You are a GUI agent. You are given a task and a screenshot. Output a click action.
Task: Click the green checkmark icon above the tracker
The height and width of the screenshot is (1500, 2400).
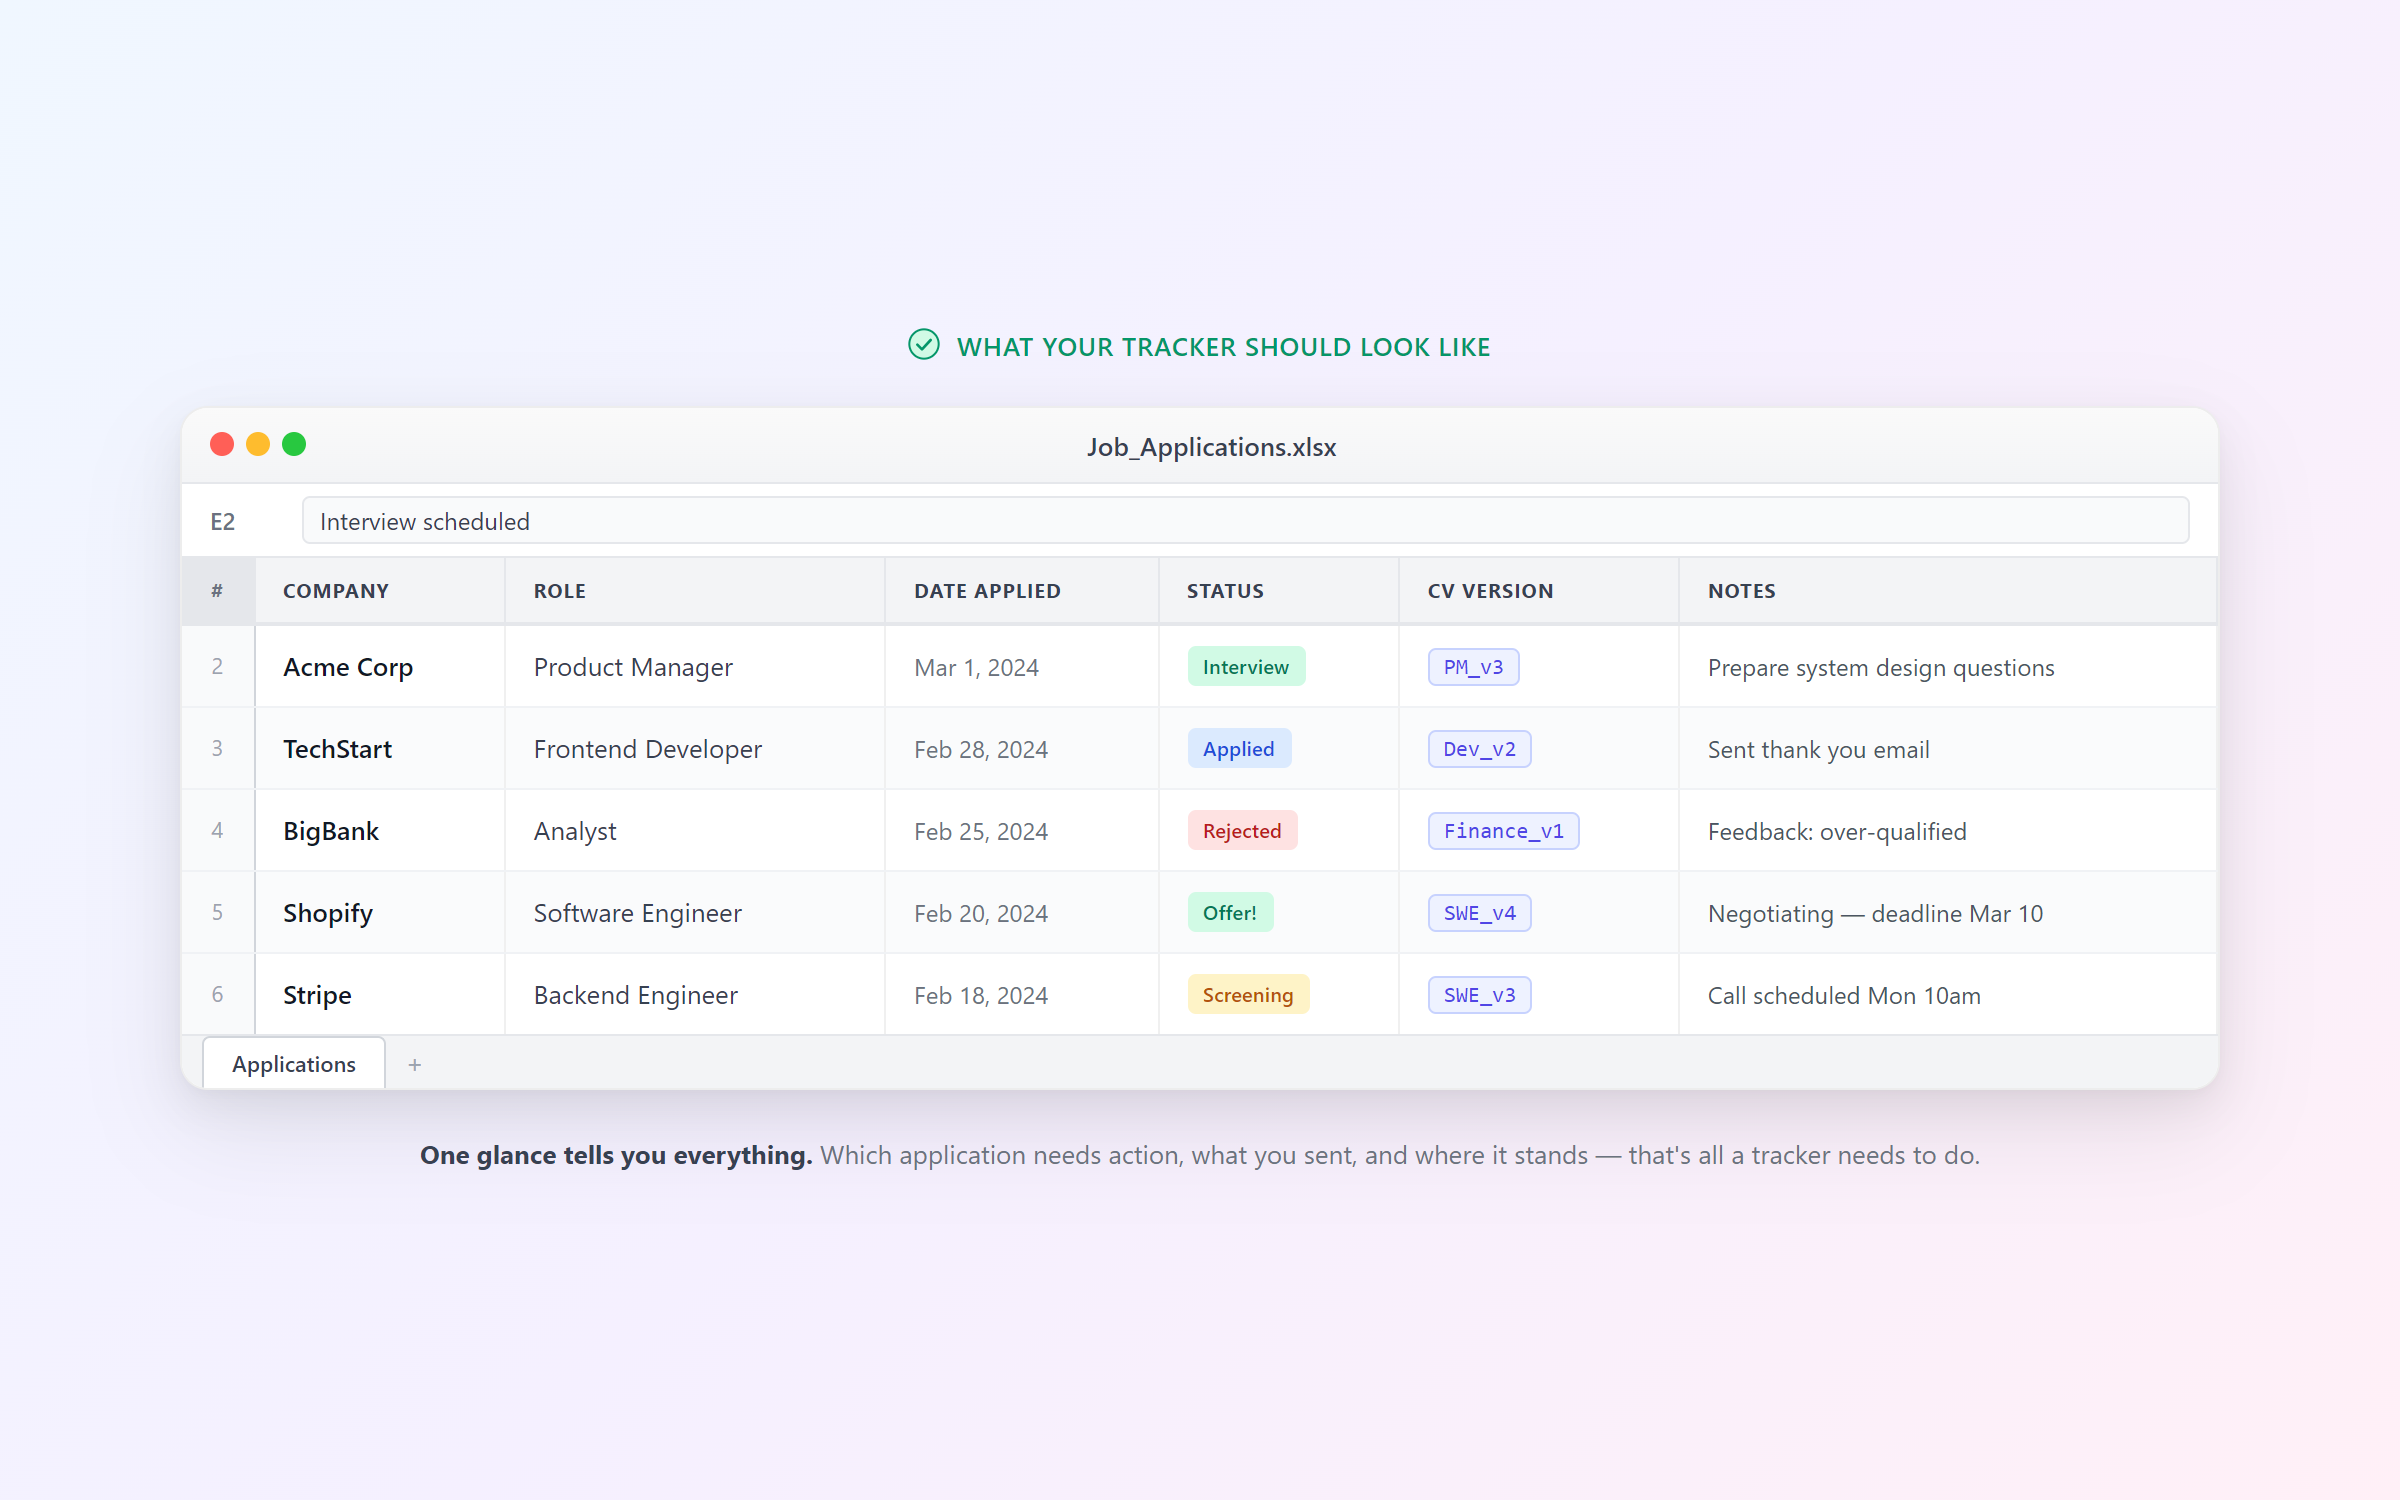pos(923,346)
